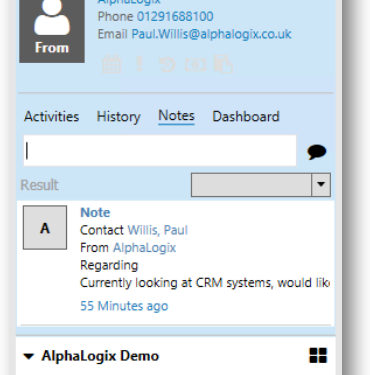Click the exclamation mark icon
Screen dimensions: 370x375
[140, 64]
